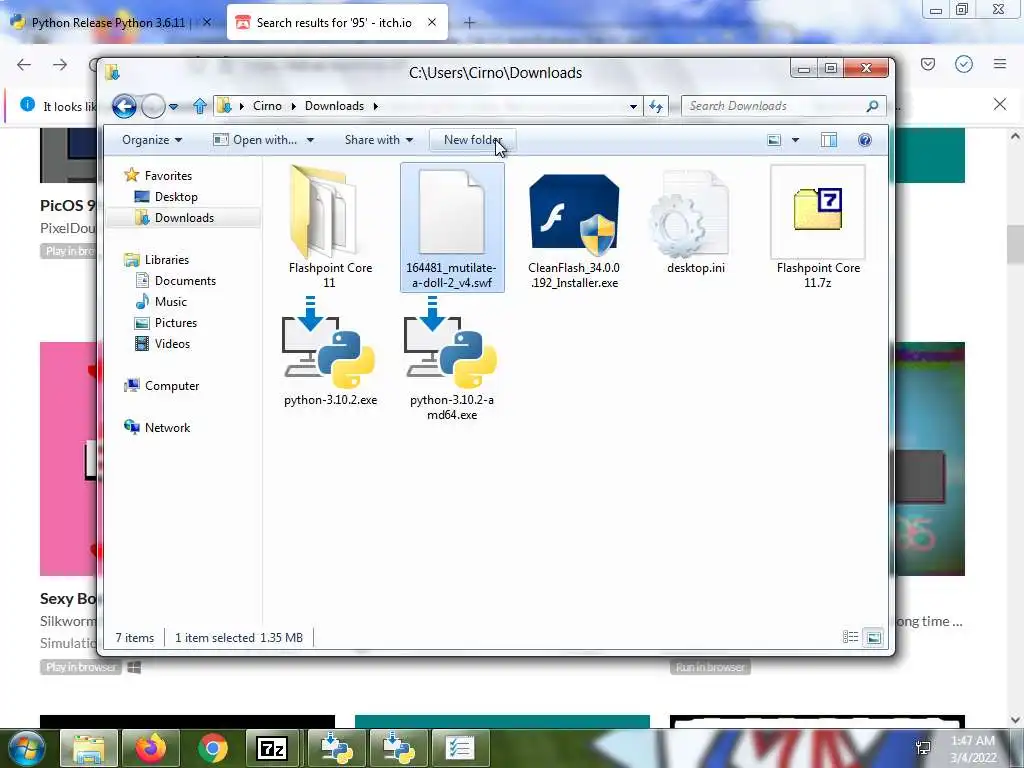Click Downloads in the address breadcrumb

[x=334, y=106]
